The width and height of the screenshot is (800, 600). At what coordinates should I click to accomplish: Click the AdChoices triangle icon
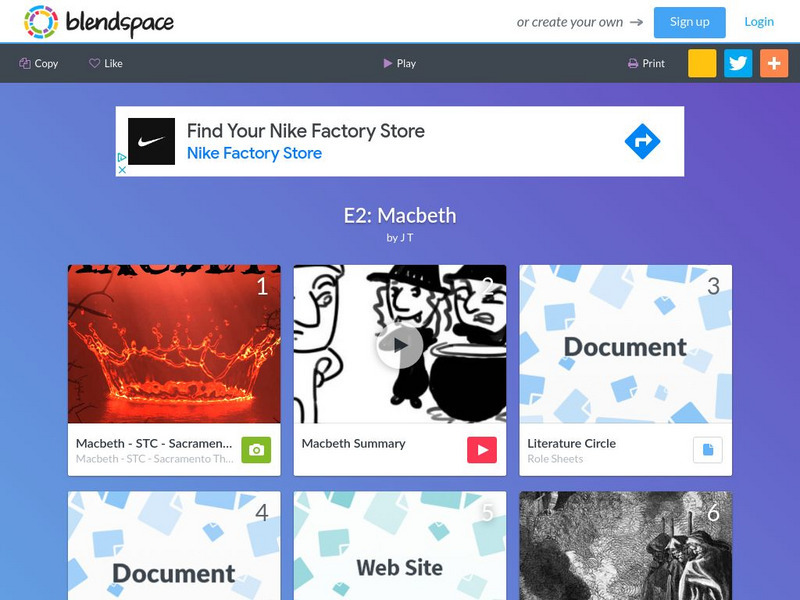[122, 157]
